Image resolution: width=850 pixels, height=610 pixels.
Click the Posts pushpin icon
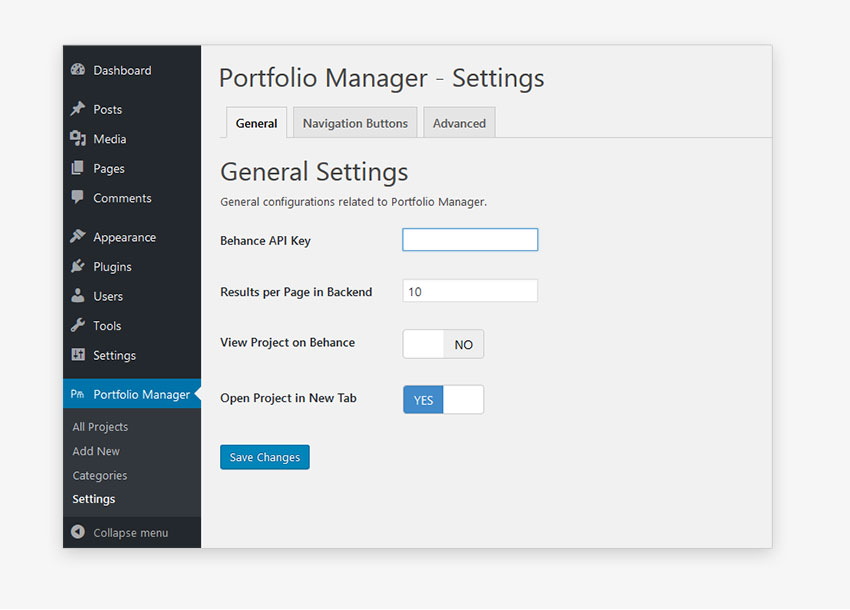pos(78,109)
